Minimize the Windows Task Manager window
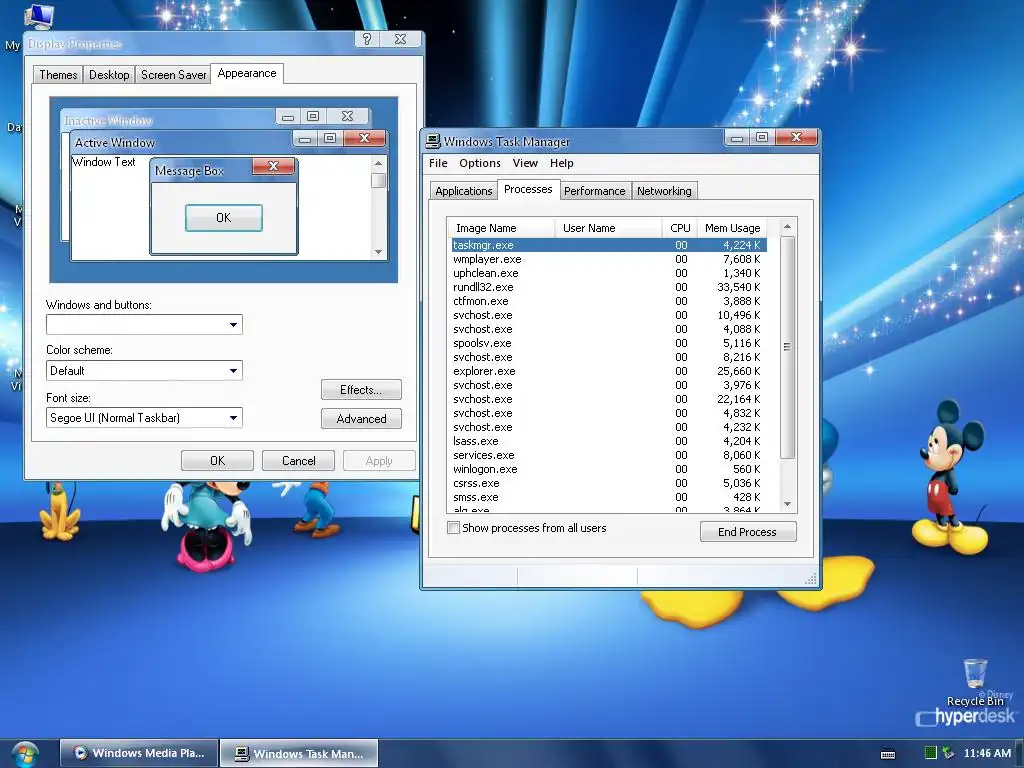This screenshot has height=768, width=1024. [737, 137]
